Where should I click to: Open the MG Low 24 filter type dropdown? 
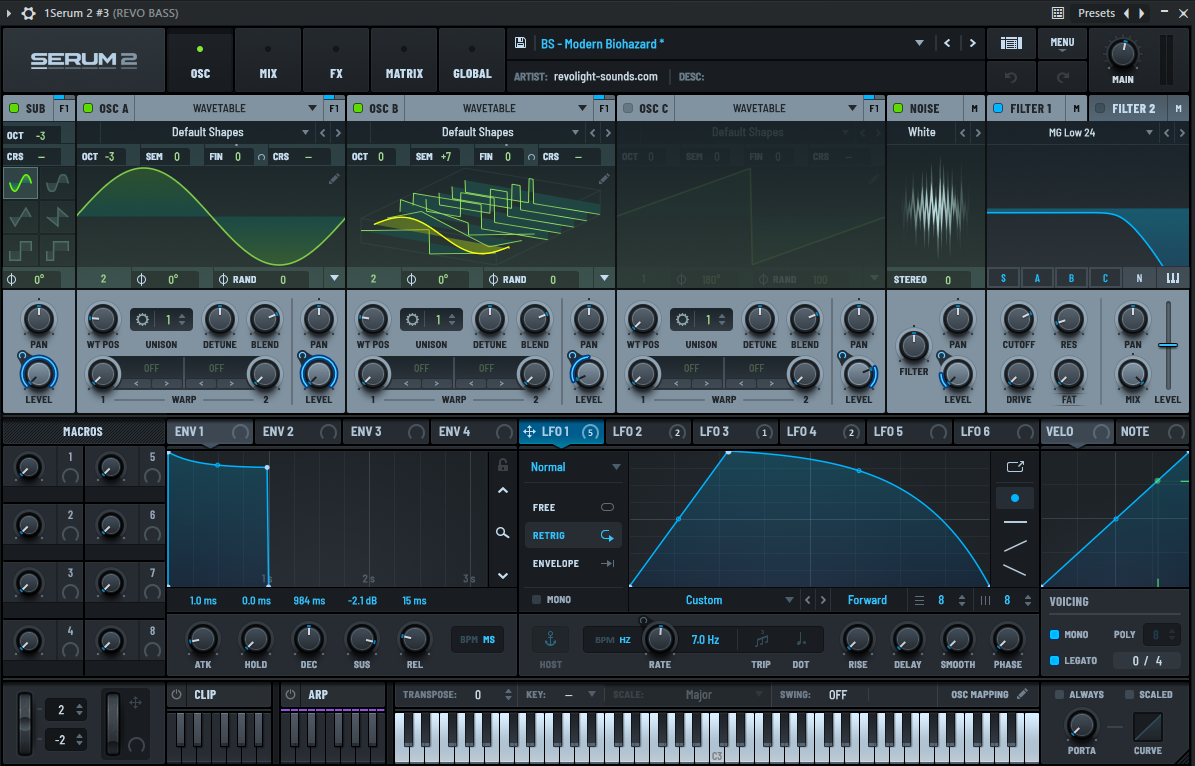tap(1149, 133)
